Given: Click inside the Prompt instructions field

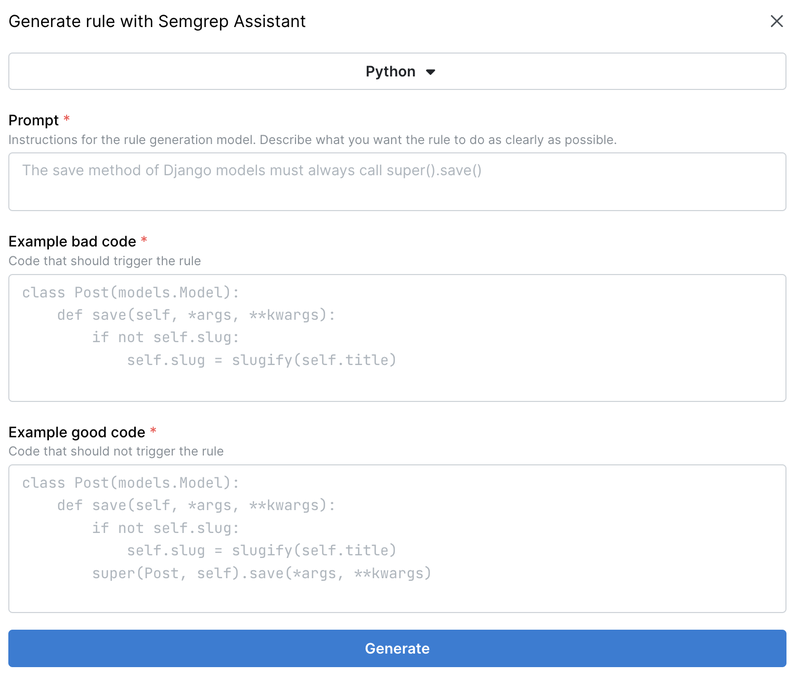Looking at the screenshot, I should point(398,180).
